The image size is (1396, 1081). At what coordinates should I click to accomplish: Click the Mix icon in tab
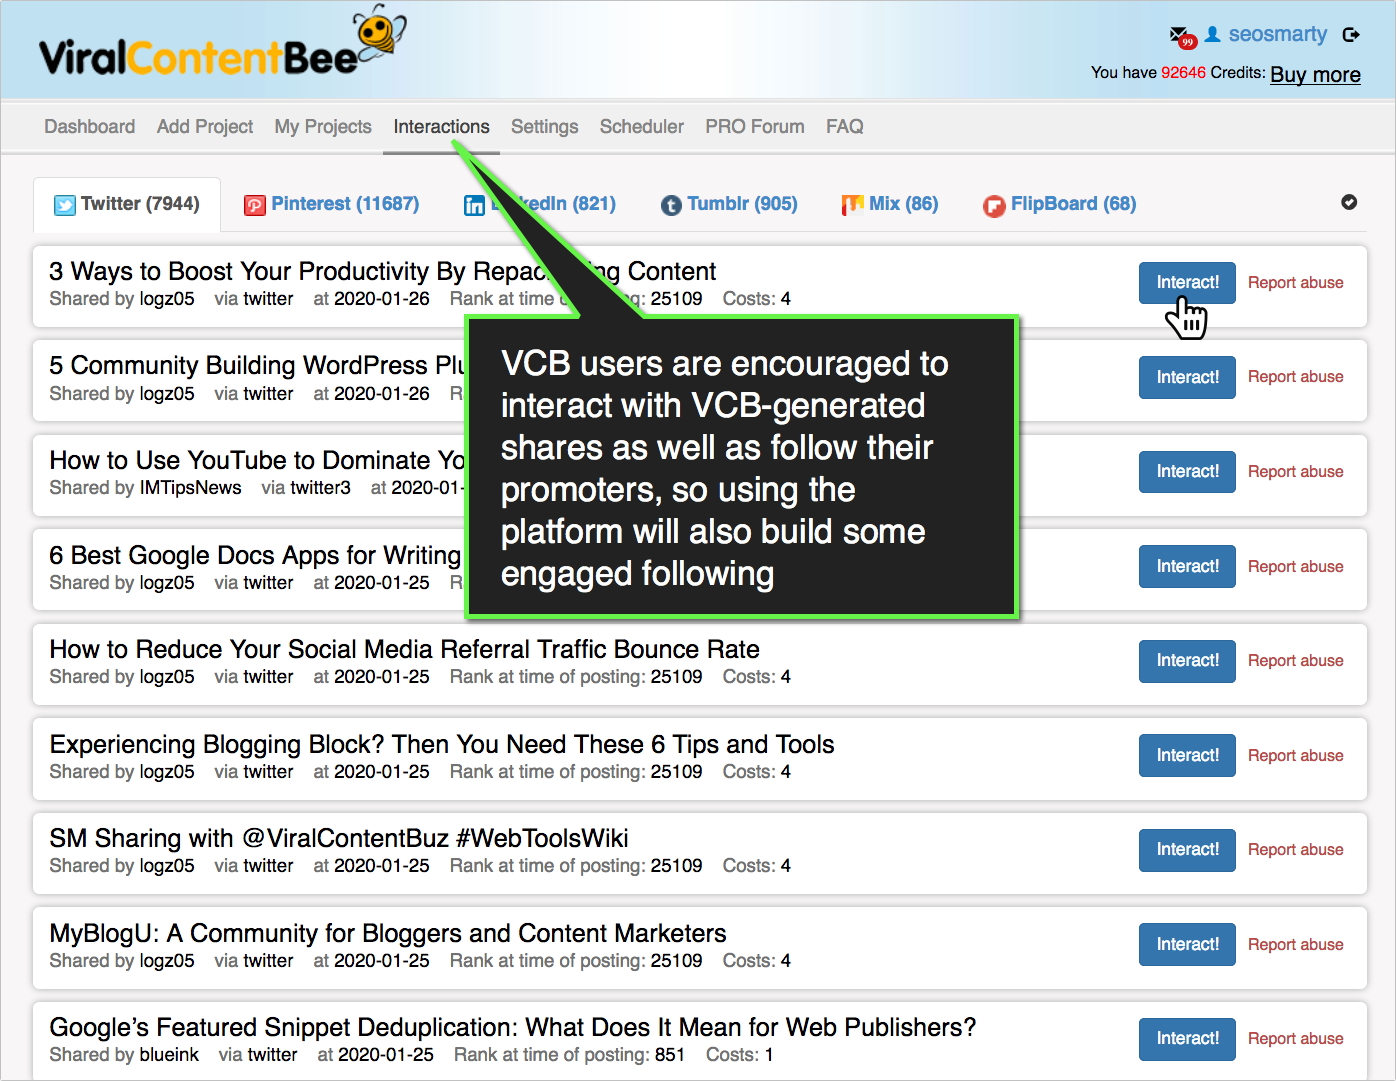[x=852, y=205]
